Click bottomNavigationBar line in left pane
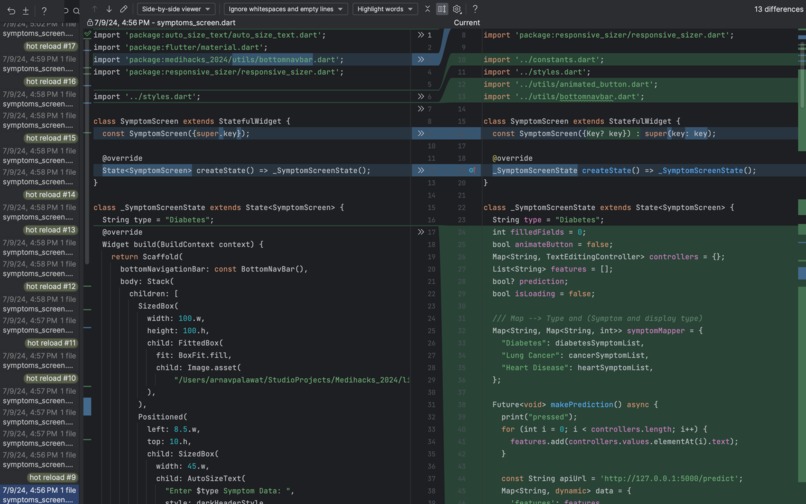806x504 pixels. (x=214, y=269)
